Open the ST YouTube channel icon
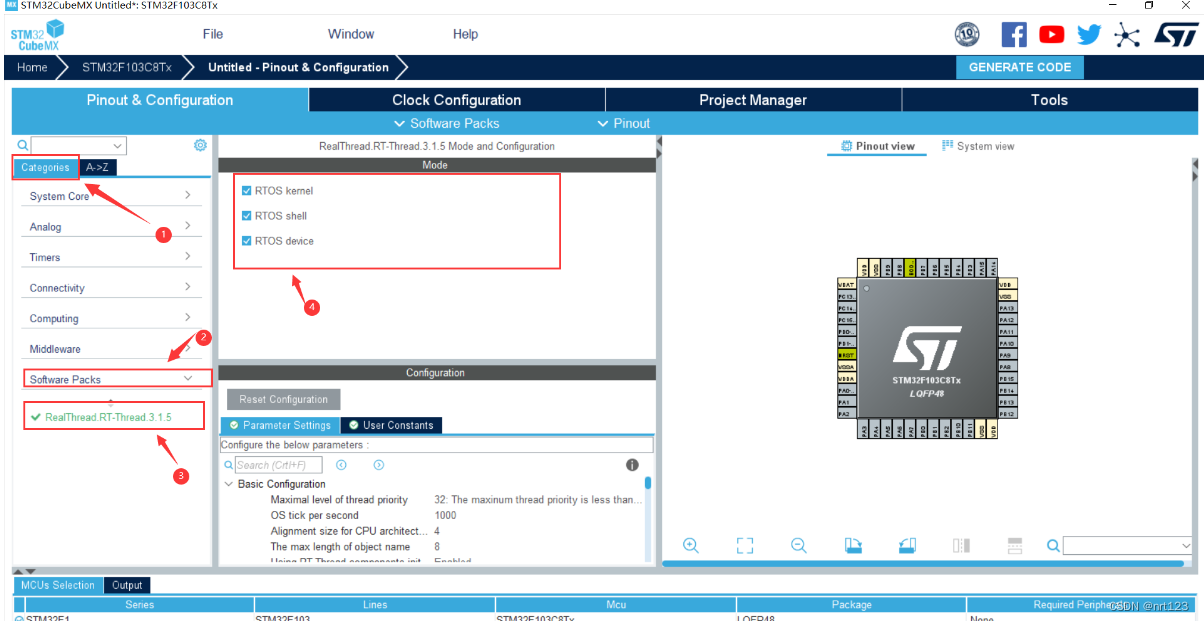The width and height of the screenshot is (1204, 621). pyautogui.click(x=1051, y=34)
